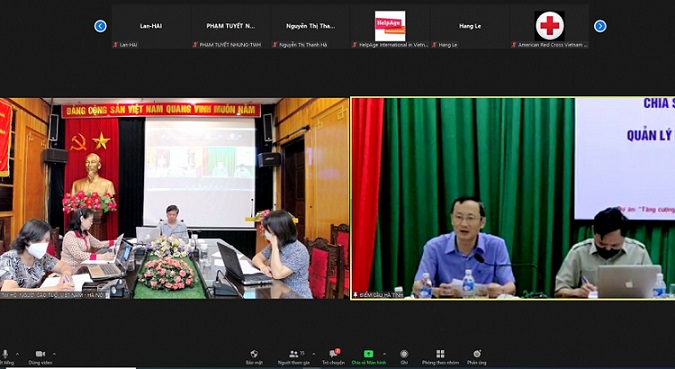Image resolution: width=675 pixels, height=369 pixels.
Task: Expand video options arrow beside Dừng video
Action: [x=54, y=354]
